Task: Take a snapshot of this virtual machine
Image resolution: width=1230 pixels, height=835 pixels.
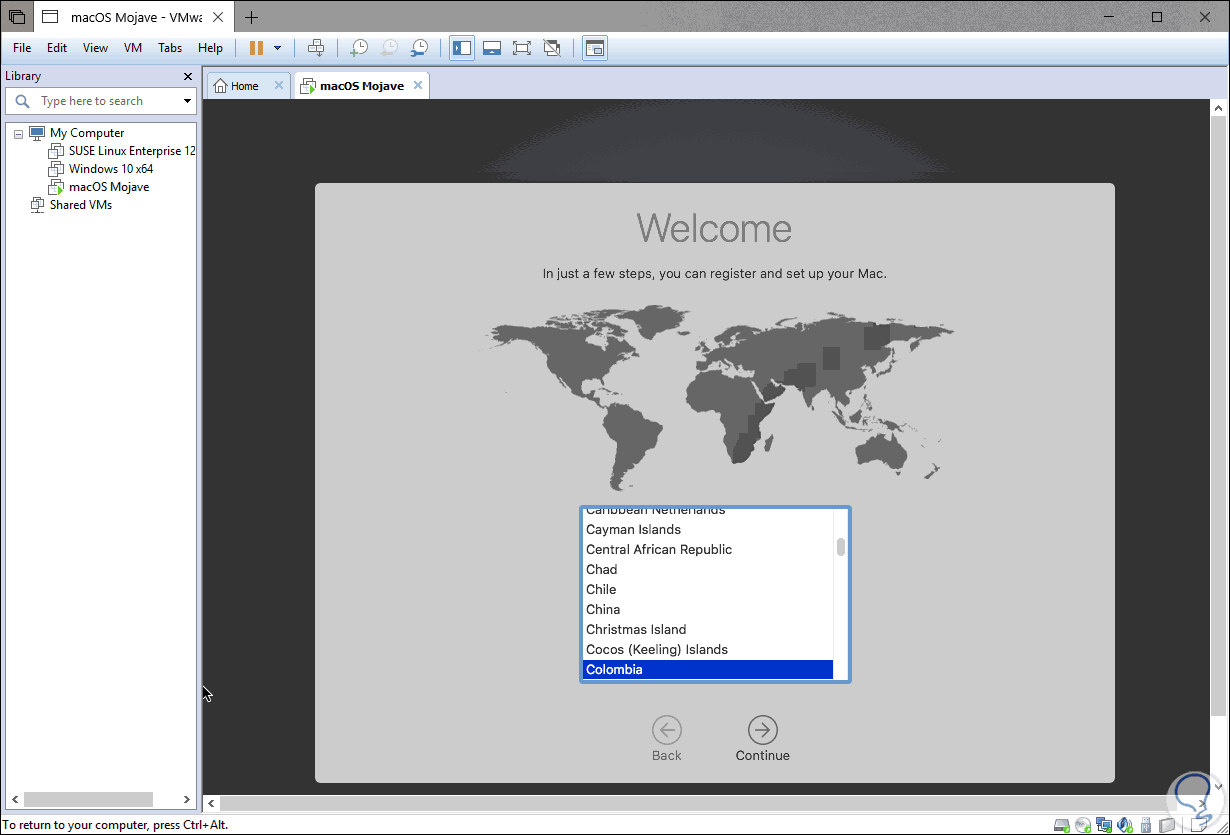Action: pos(358,48)
